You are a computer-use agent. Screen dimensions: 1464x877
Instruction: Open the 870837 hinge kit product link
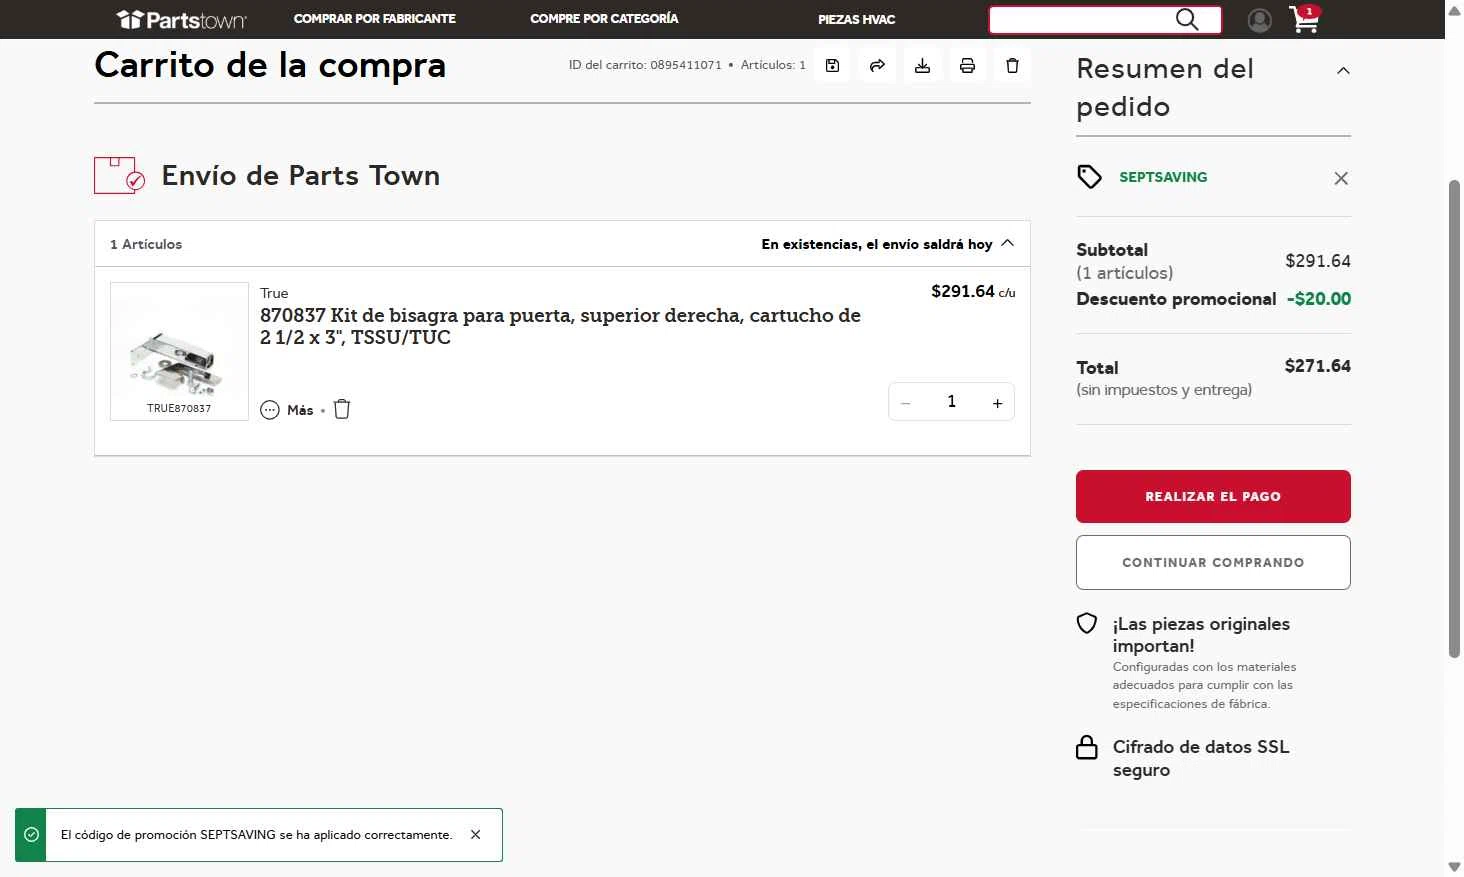(560, 326)
